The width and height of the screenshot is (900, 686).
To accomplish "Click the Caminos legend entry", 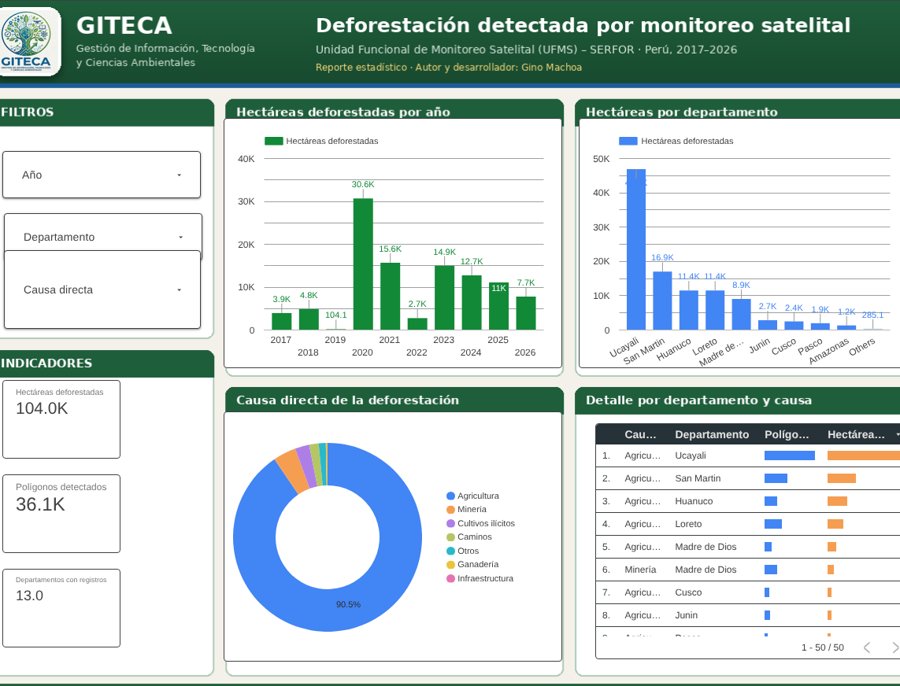I will coord(470,537).
